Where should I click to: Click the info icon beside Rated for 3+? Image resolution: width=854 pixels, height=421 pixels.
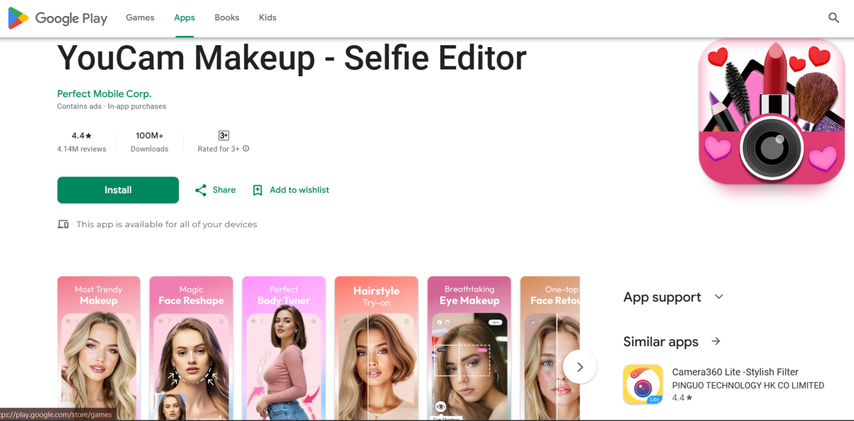(246, 149)
